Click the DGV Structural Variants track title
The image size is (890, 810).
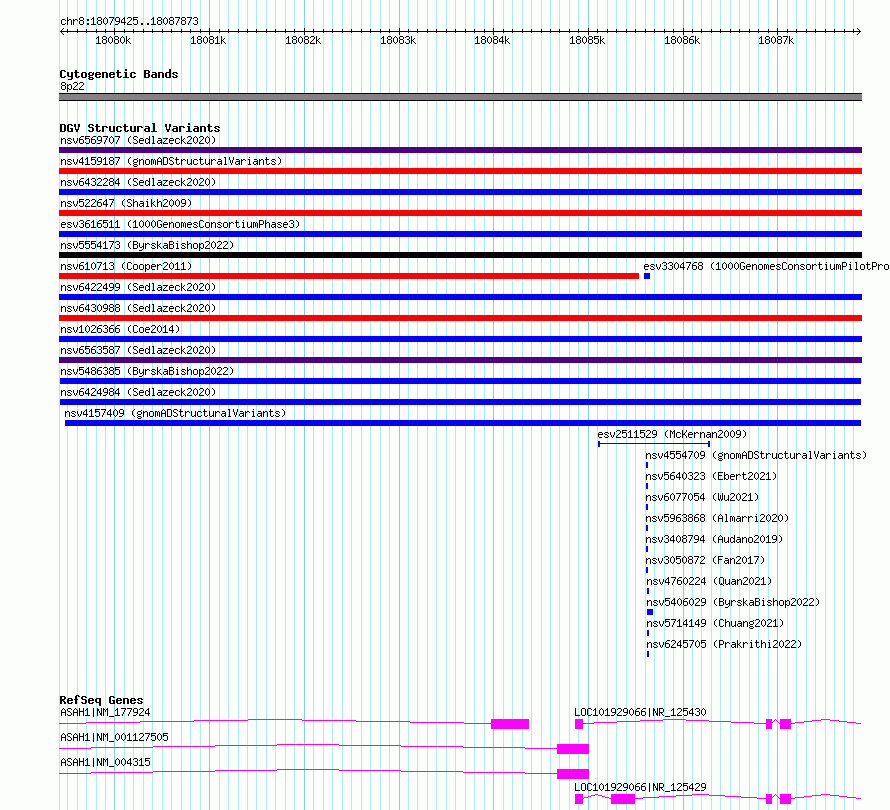(x=140, y=128)
